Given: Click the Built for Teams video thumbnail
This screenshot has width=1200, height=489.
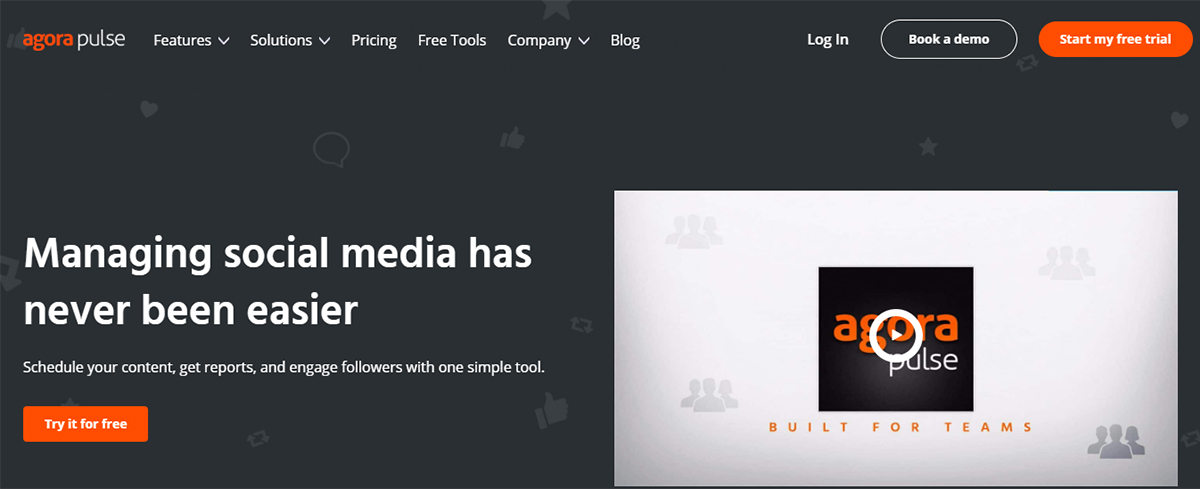Looking at the screenshot, I should pyautogui.click(x=895, y=338).
